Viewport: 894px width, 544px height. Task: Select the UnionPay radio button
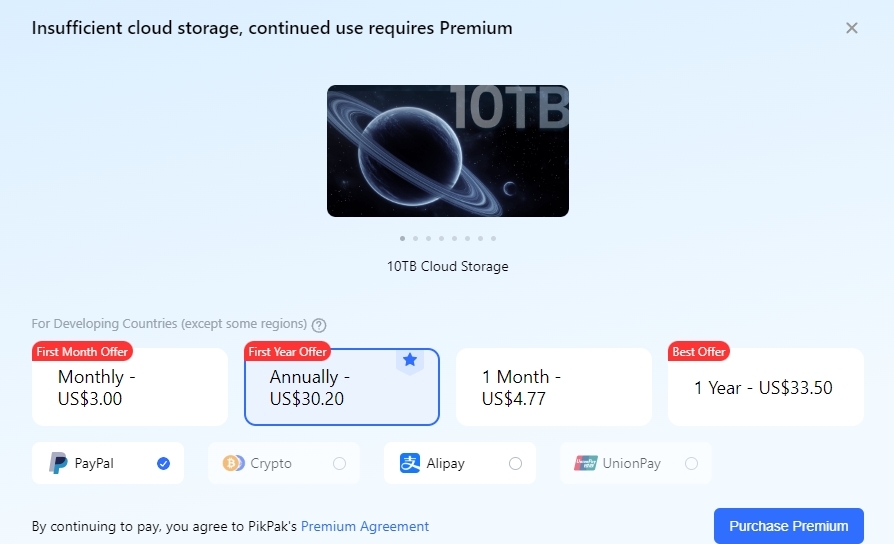(692, 463)
